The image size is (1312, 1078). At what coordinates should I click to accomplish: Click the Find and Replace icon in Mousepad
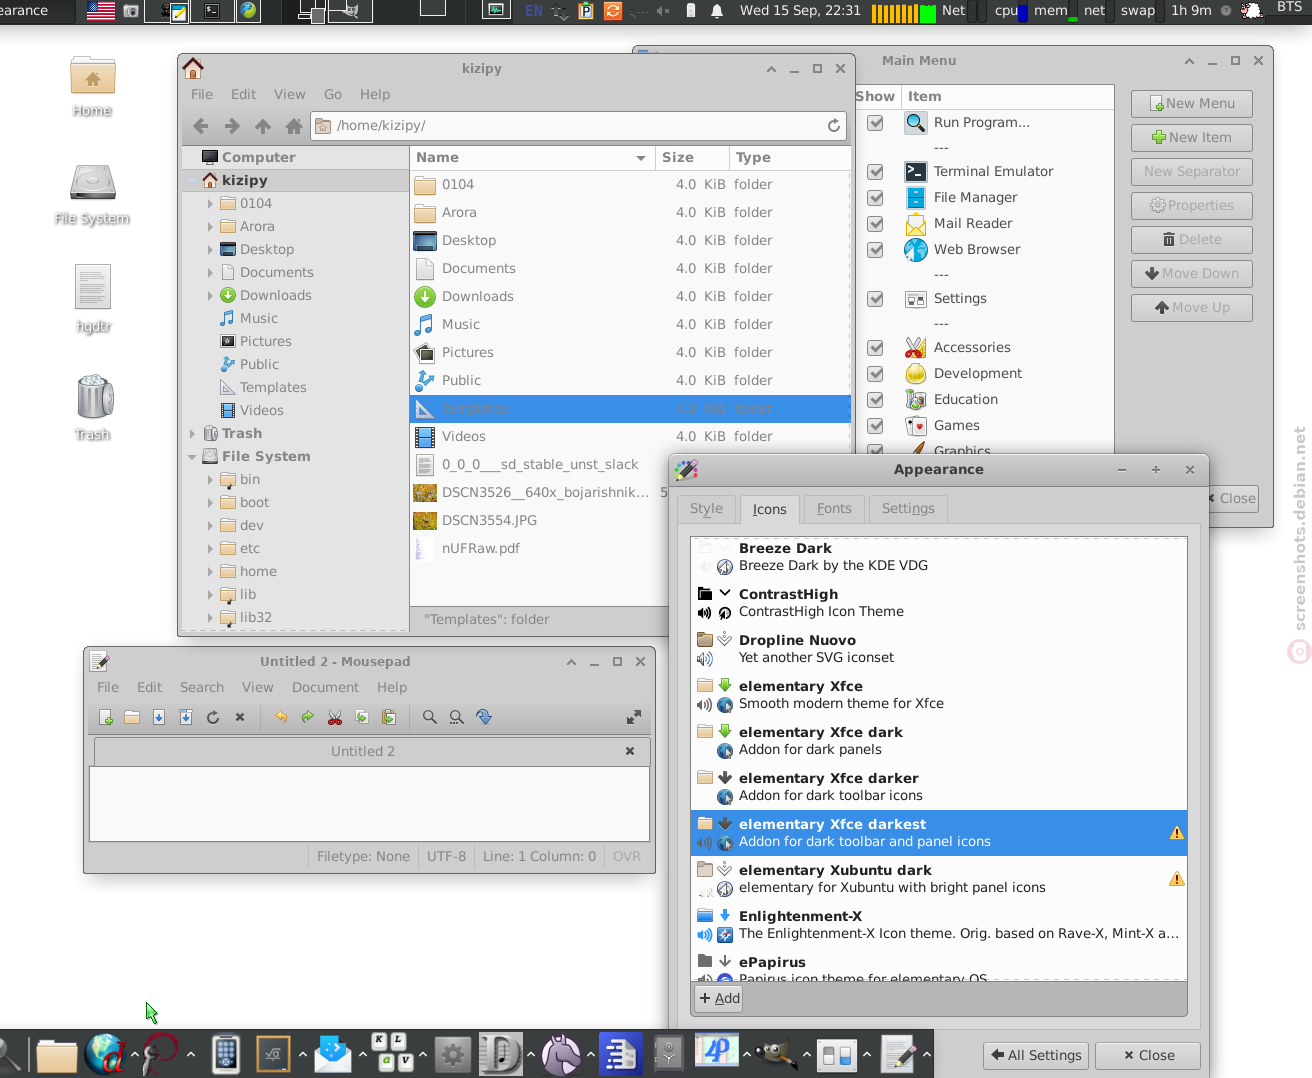(457, 717)
